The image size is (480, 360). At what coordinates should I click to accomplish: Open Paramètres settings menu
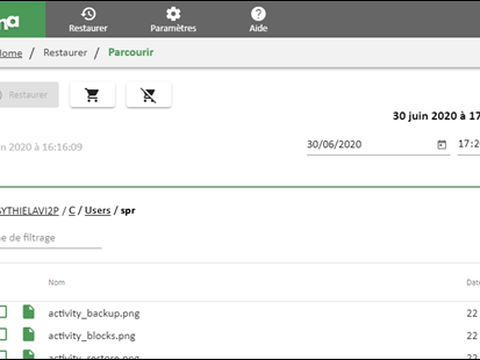click(x=173, y=20)
